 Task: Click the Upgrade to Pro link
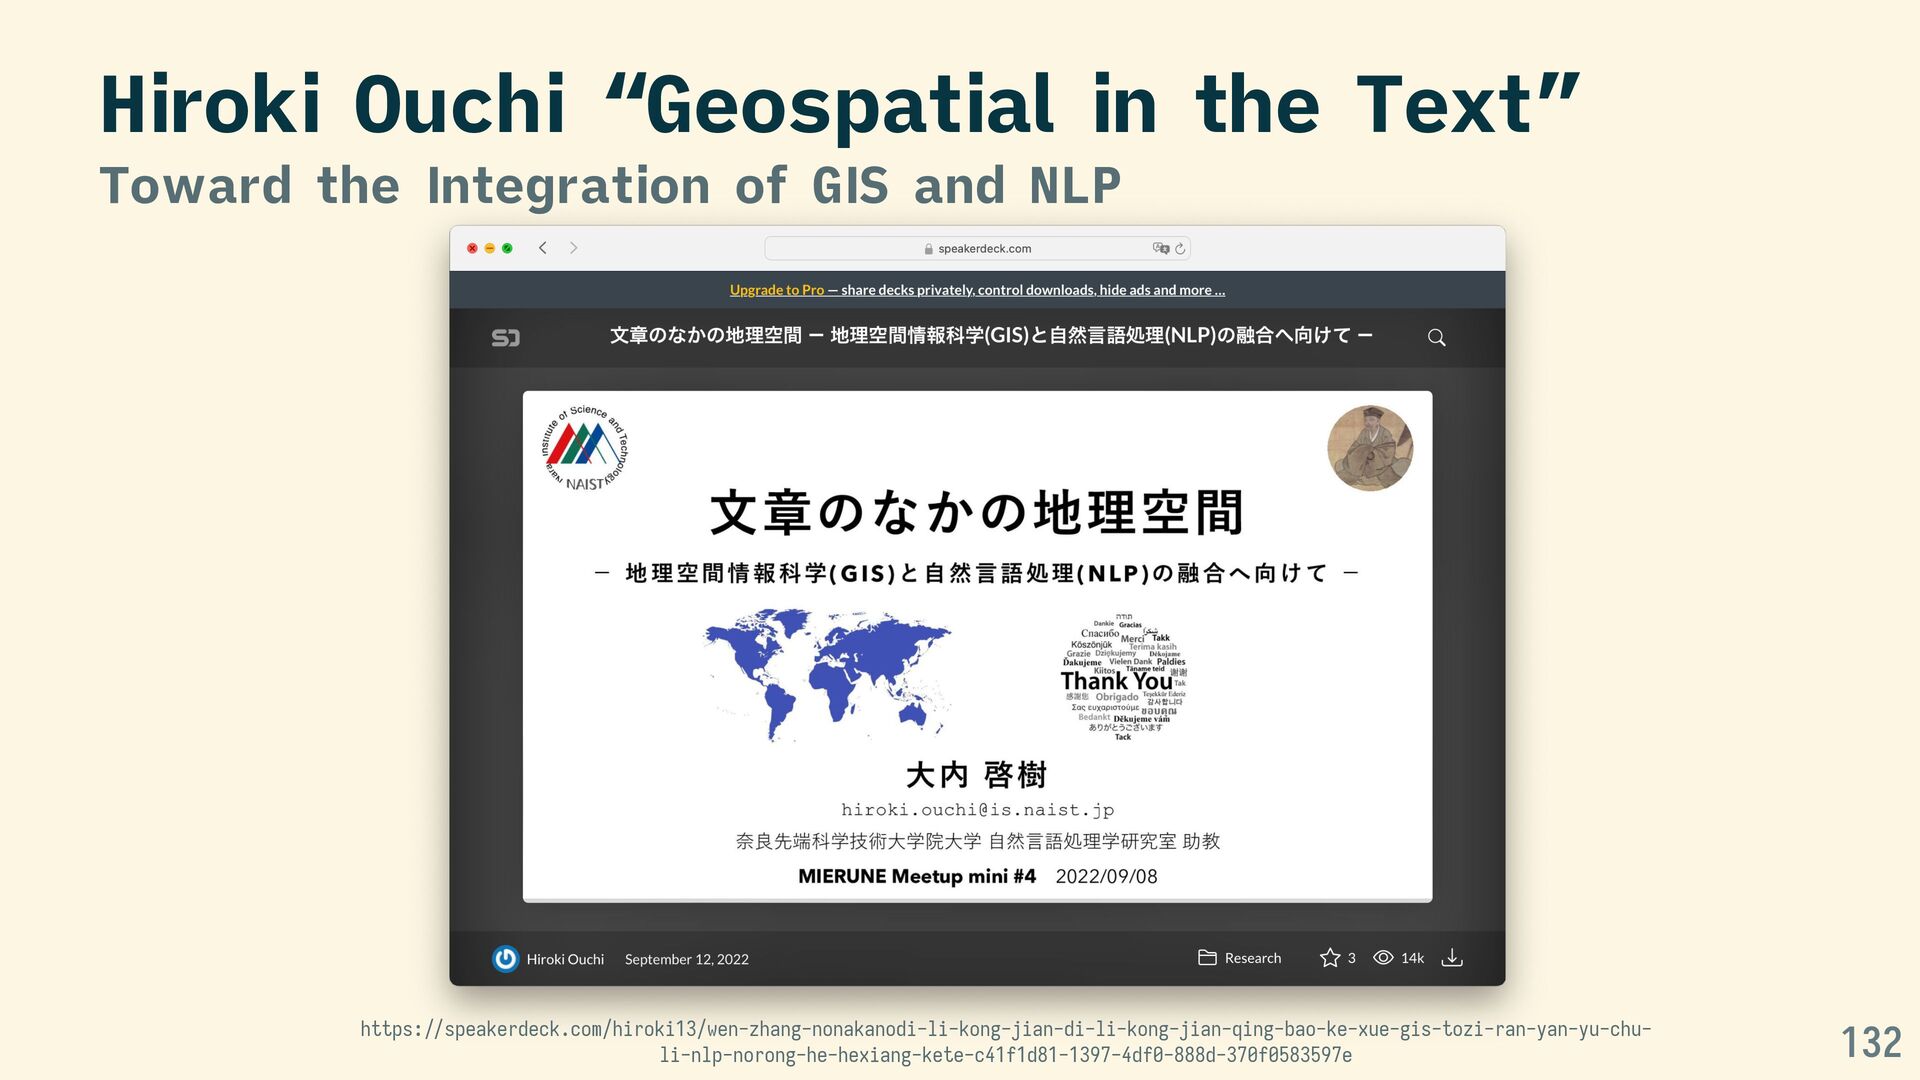point(776,290)
